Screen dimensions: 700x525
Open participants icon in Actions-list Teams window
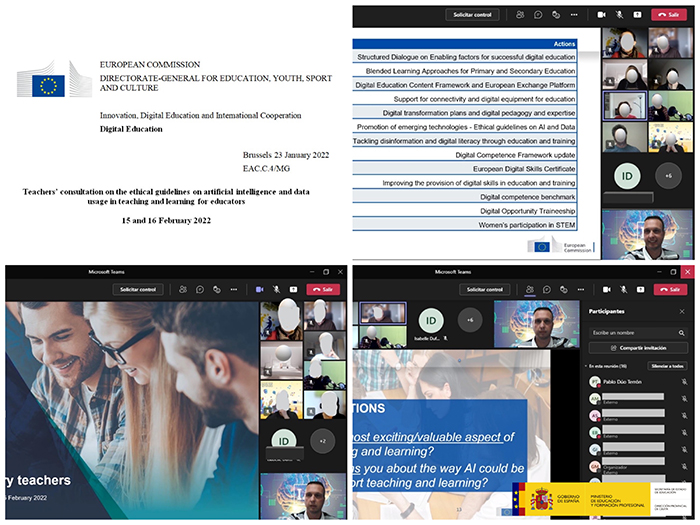coord(520,15)
